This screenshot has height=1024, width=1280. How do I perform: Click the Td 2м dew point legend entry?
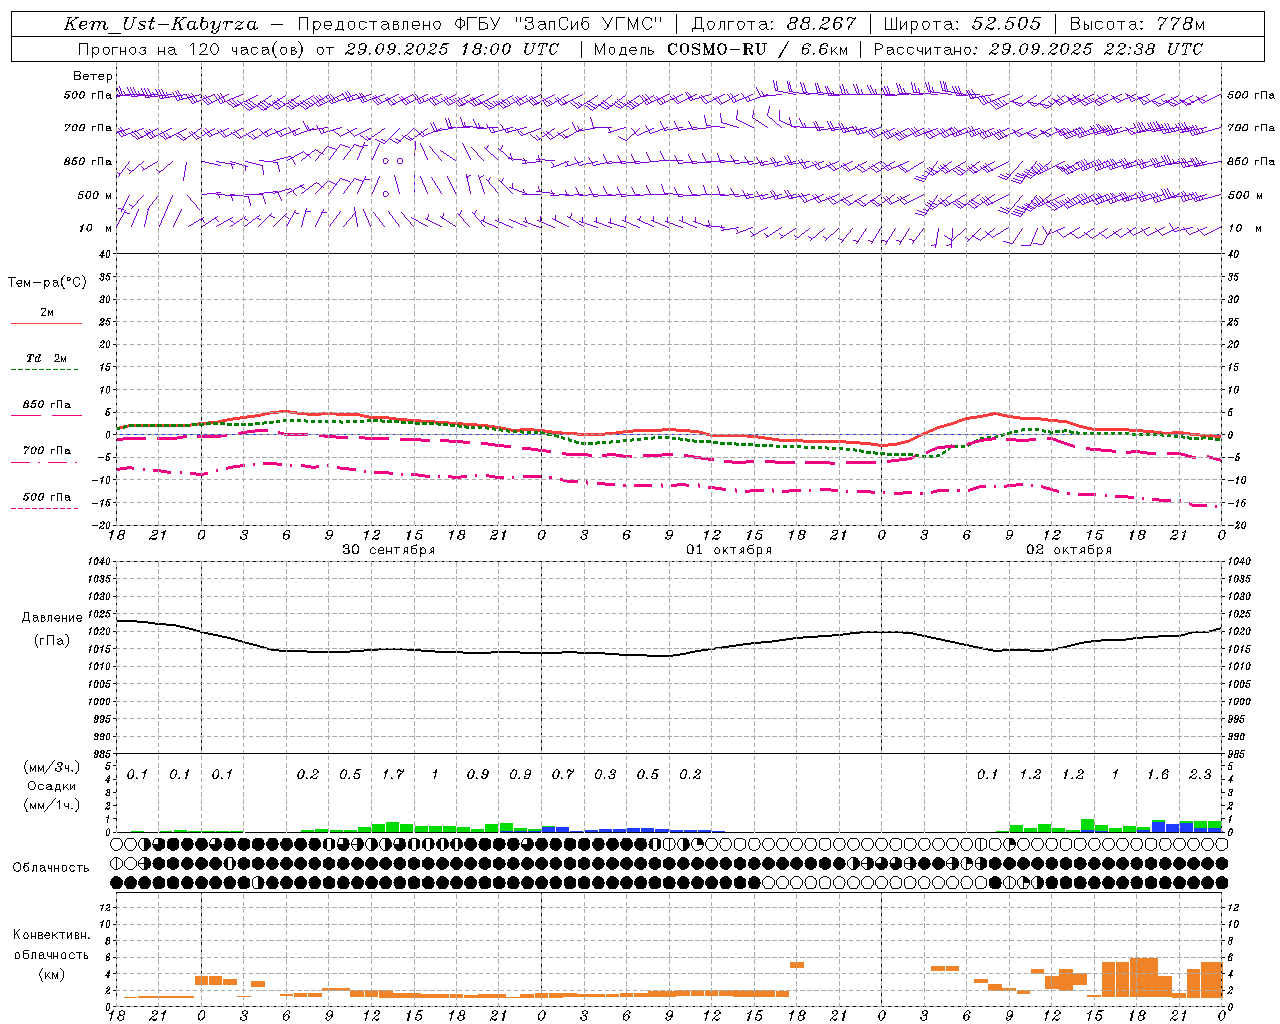[46, 358]
